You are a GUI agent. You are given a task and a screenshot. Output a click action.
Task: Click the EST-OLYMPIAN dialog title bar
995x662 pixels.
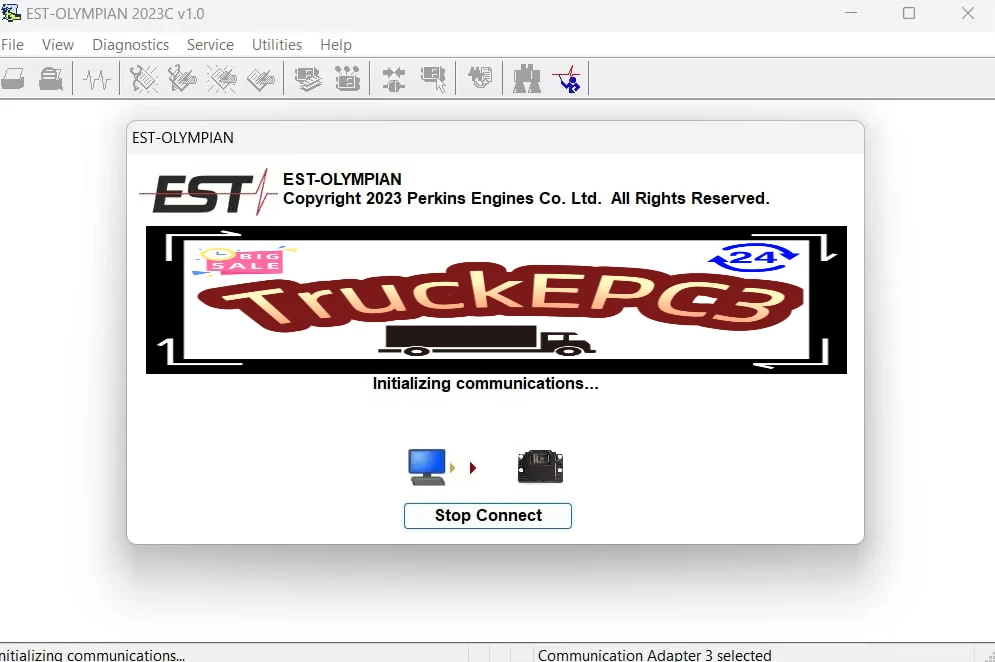[495, 138]
